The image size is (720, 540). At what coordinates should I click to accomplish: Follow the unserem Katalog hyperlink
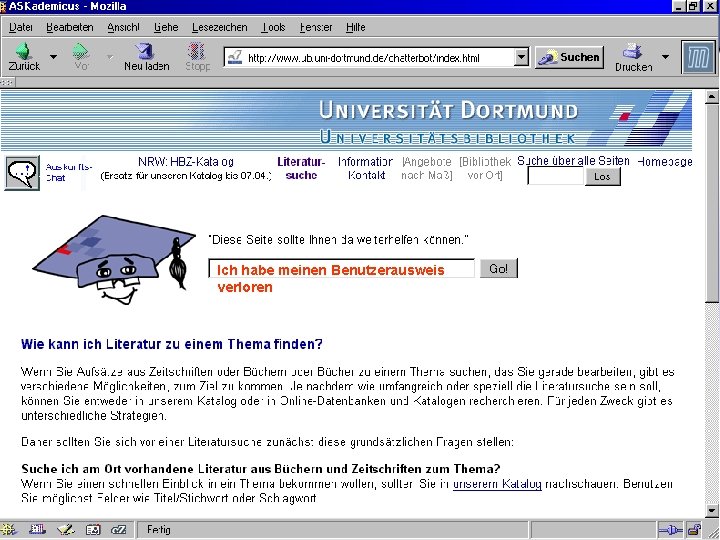(497, 484)
